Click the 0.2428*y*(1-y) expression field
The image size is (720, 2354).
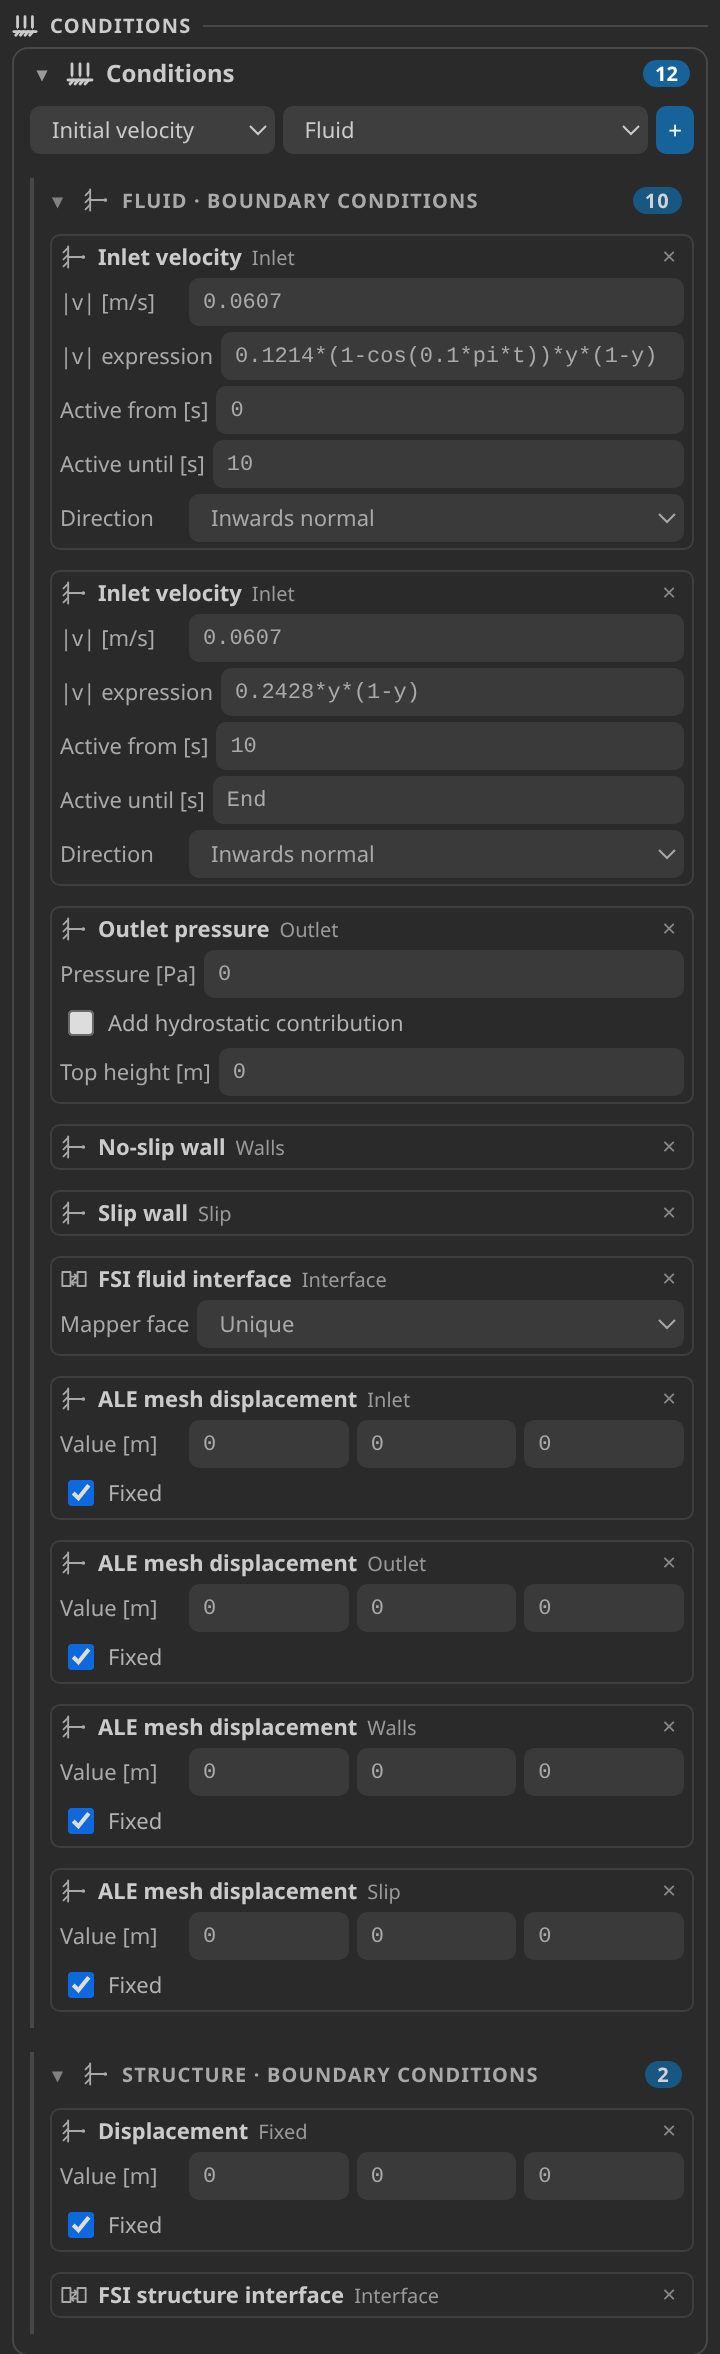click(x=452, y=692)
